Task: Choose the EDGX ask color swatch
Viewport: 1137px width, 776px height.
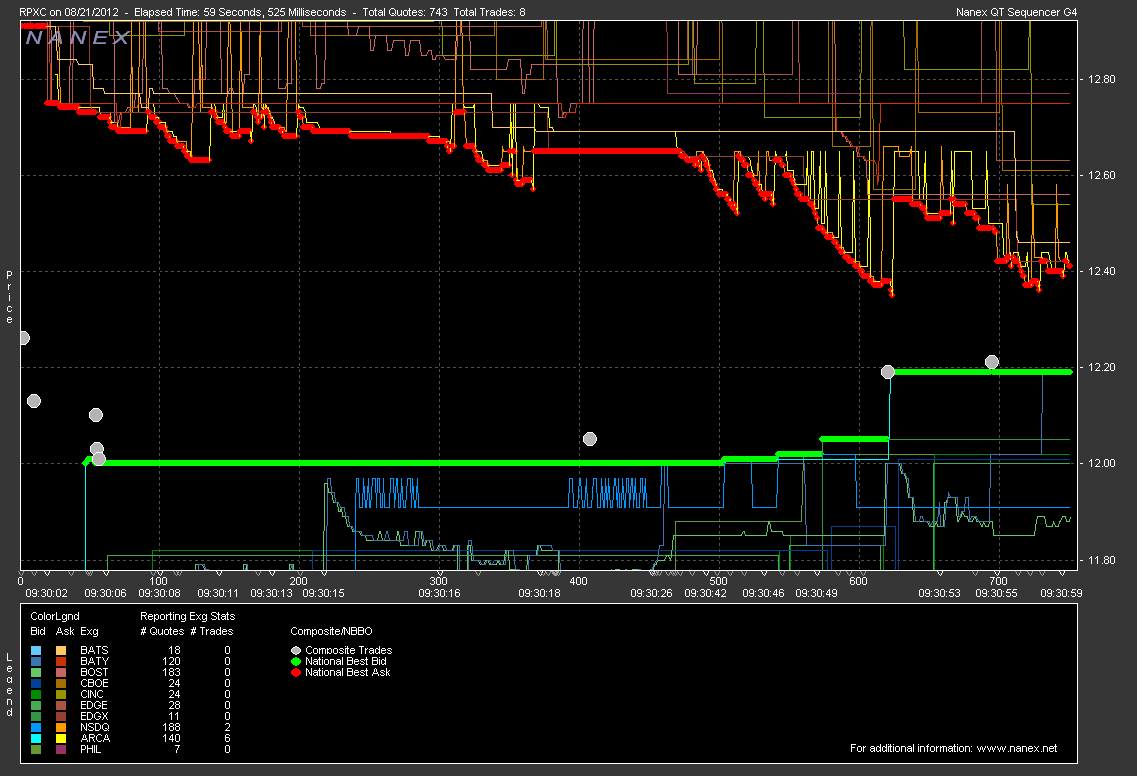Action: click(x=61, y=716)
